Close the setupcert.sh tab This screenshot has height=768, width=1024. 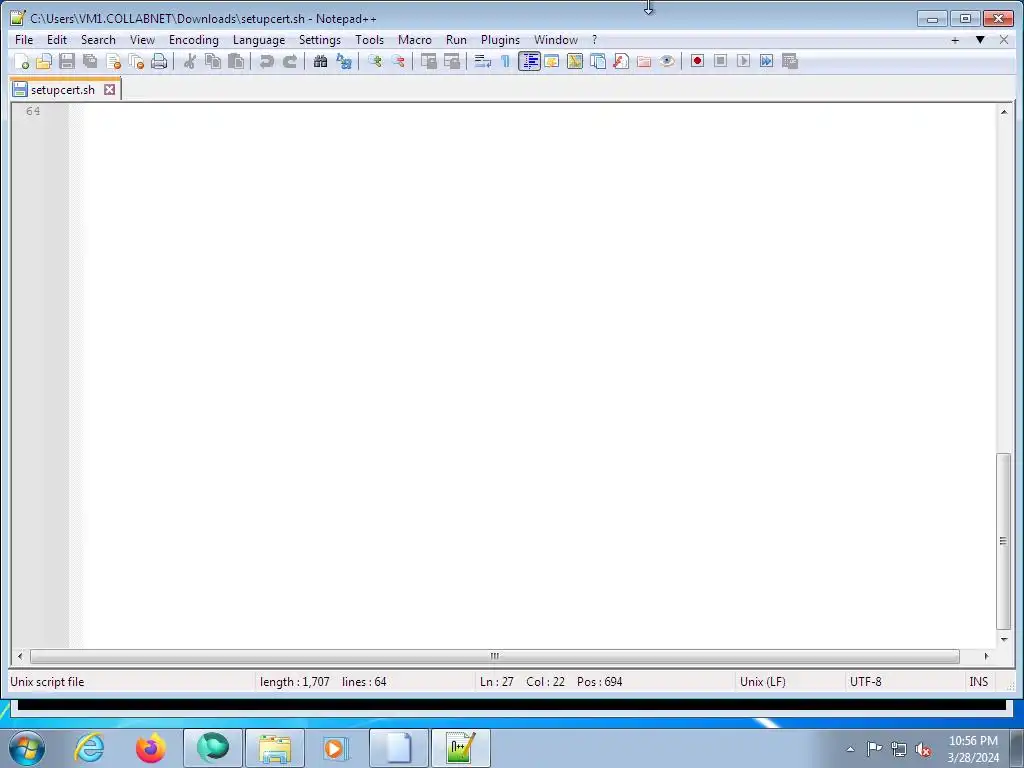[110, 89]
